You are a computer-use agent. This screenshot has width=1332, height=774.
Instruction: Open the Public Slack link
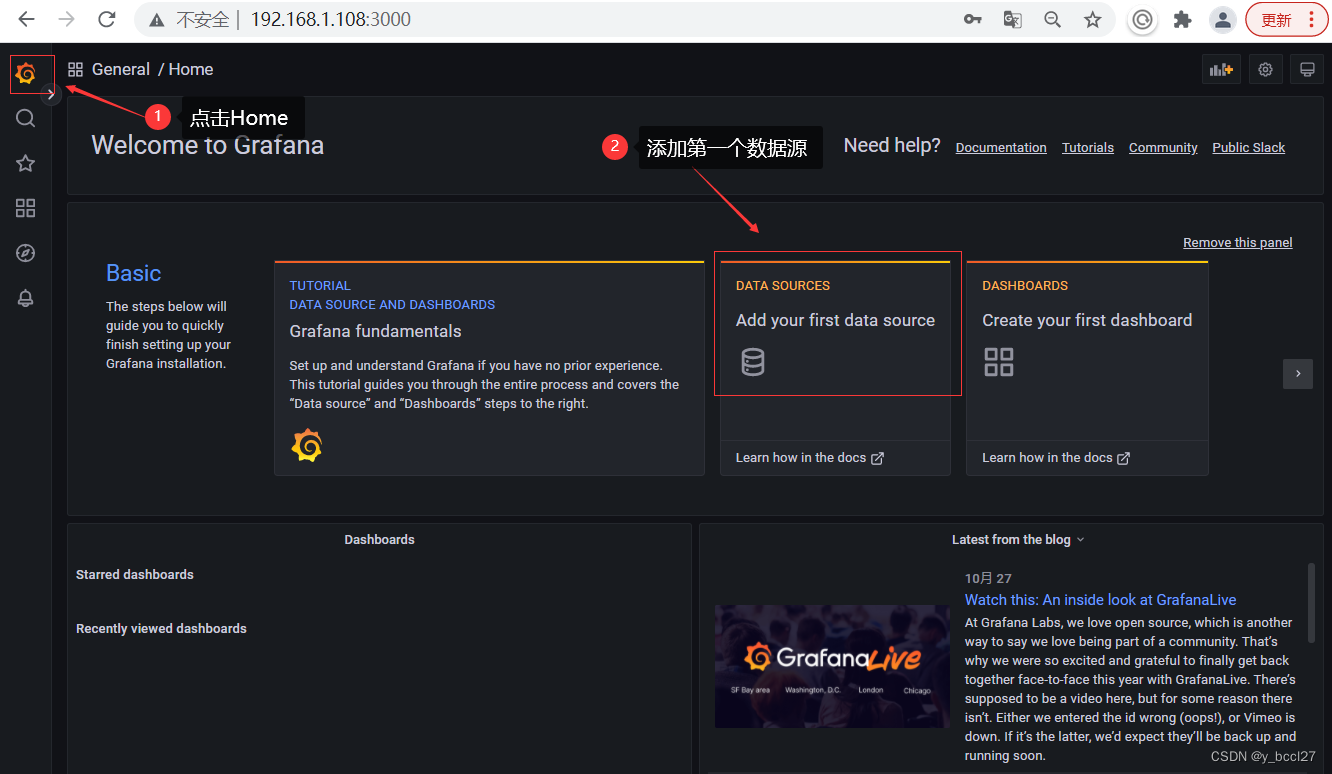click(1249, 147)
